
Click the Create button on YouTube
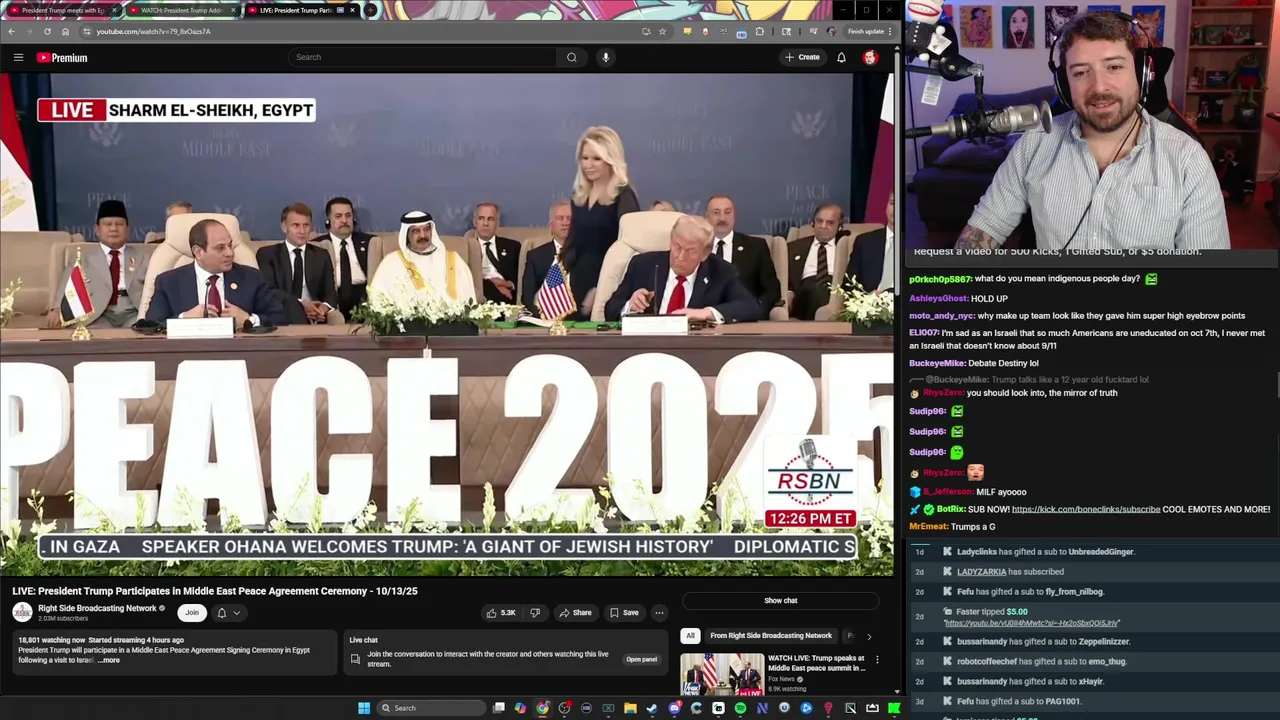pyautogui.click(x=802, y=57)
